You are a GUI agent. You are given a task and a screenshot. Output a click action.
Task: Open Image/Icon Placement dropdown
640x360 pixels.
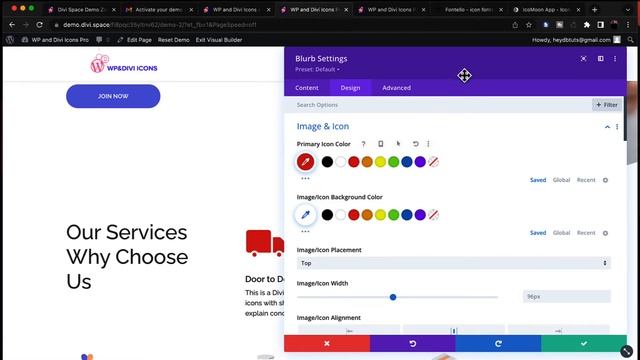[x=453, y=263]
